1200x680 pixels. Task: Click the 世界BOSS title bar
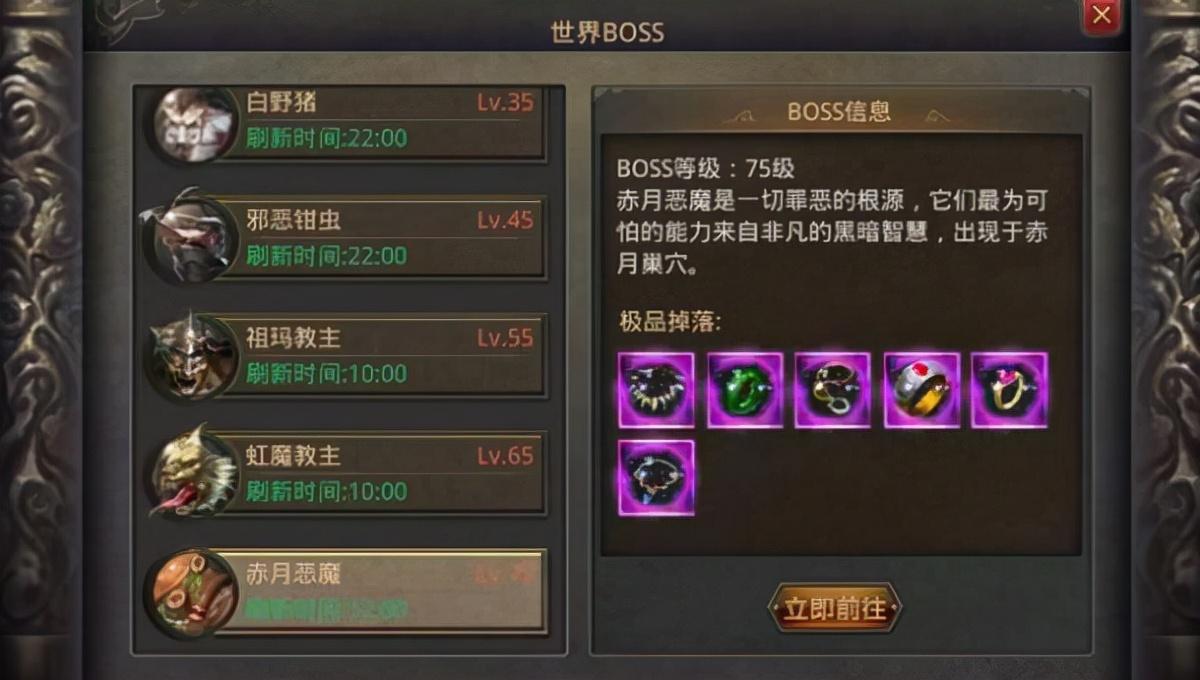click(607, 31)
